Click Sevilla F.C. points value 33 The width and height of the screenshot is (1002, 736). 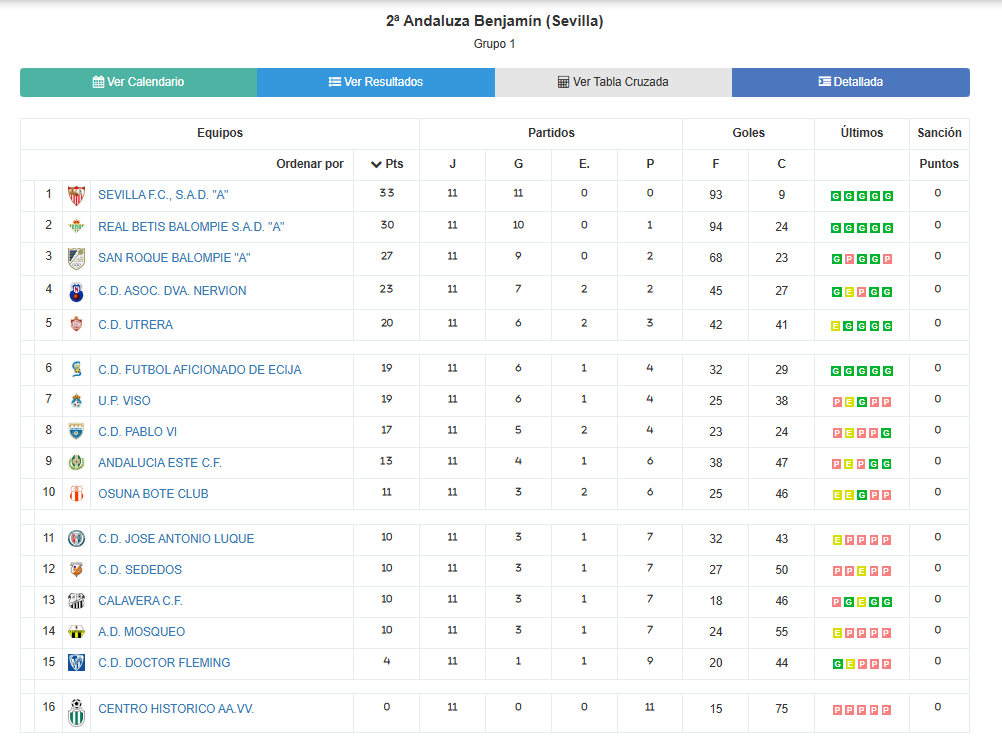tap(387, 193)
